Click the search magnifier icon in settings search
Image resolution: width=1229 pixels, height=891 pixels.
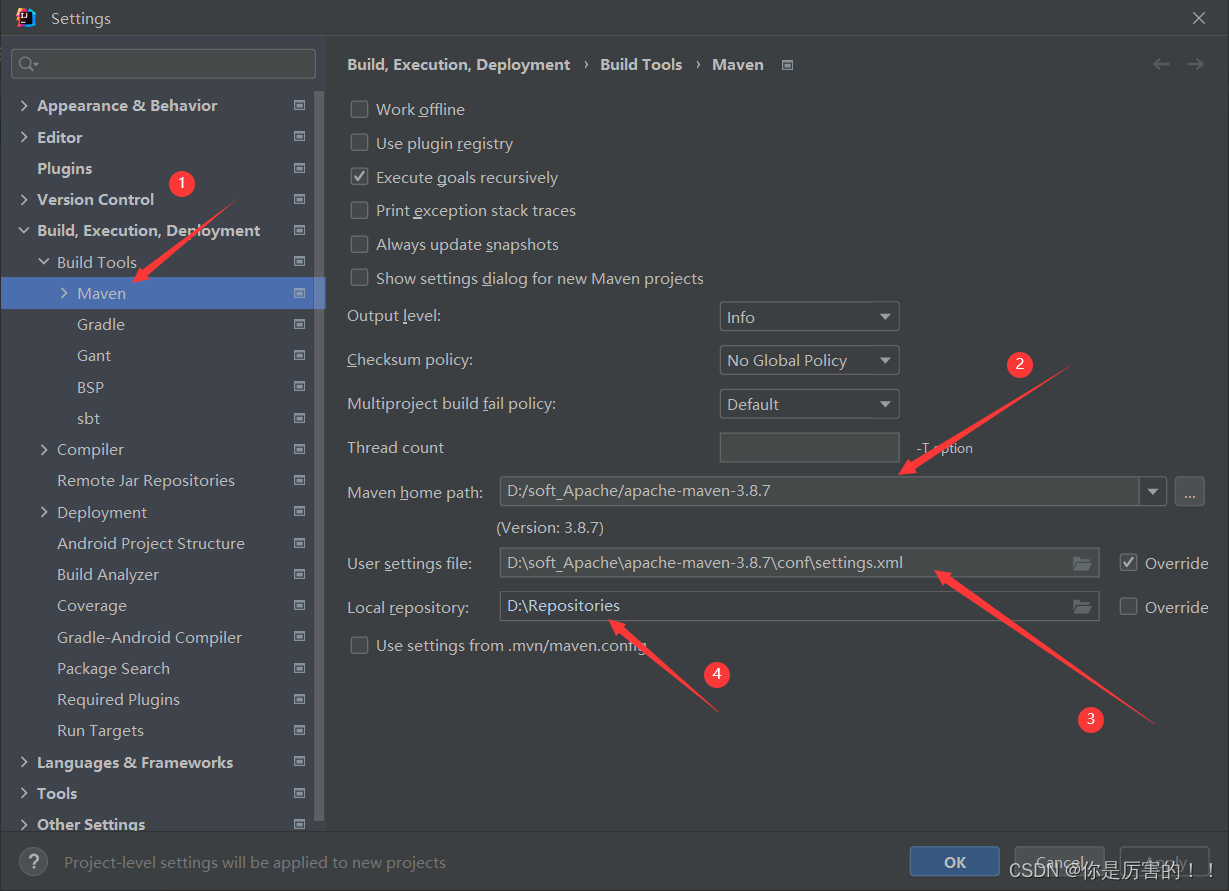pyautogui.click(x=27, y=64)
